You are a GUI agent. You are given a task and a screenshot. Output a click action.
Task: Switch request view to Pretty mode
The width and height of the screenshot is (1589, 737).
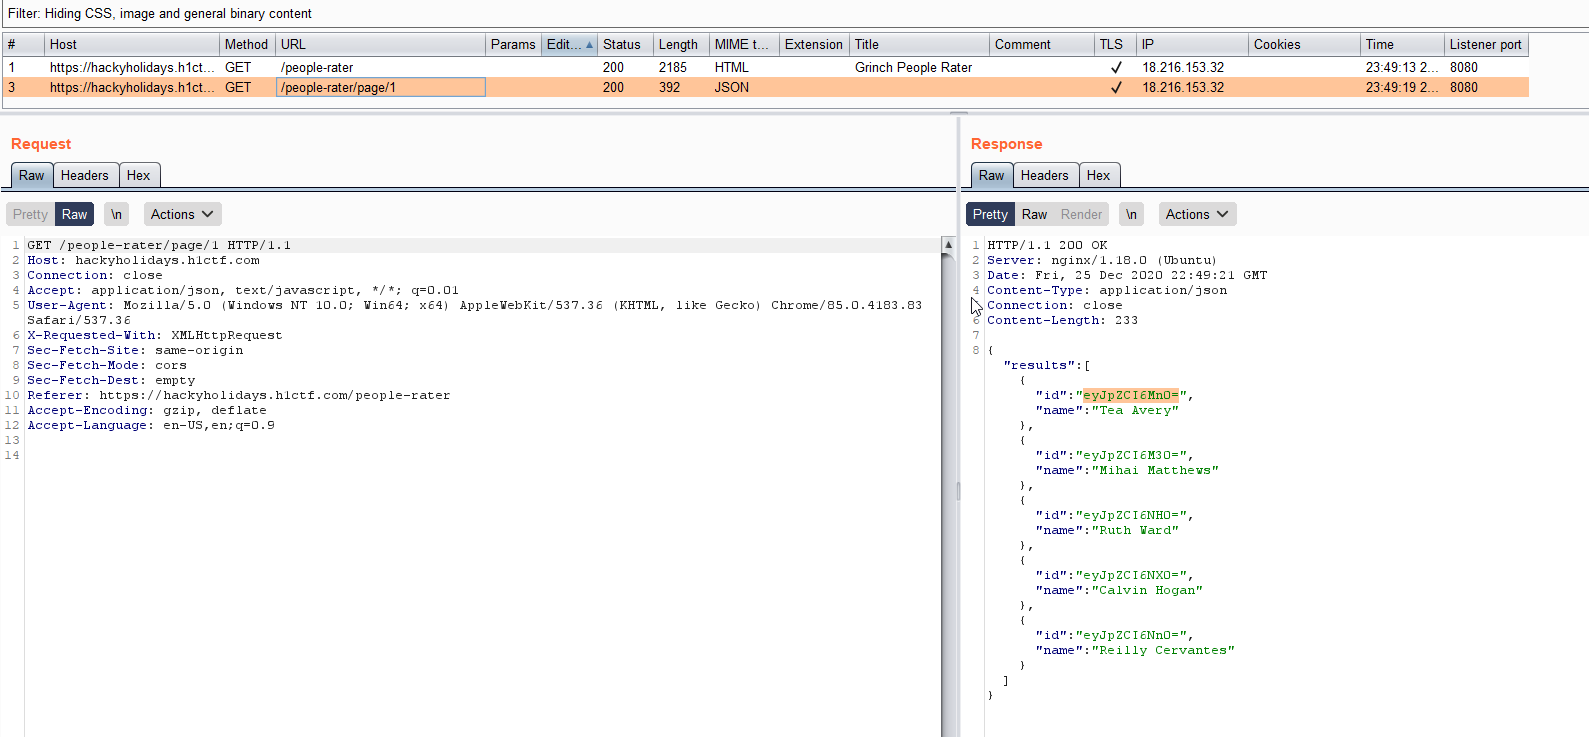click(30, 214)
